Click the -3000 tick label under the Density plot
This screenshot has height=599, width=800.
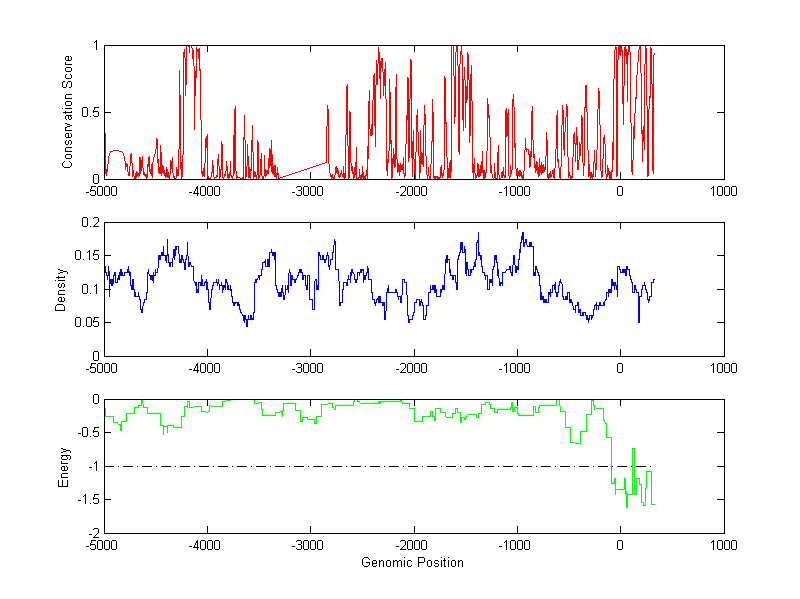pyautogui.click(x=309, y=368)
